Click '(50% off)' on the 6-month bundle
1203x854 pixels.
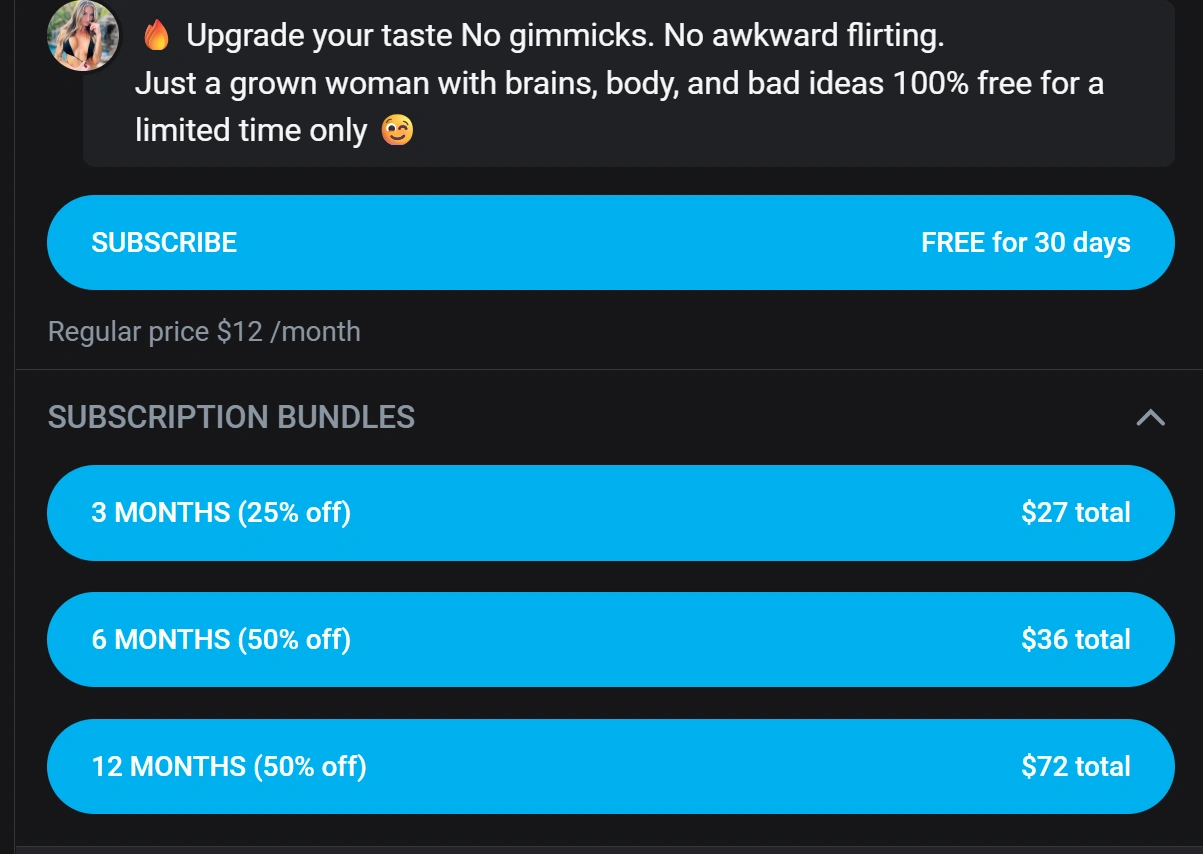294,640
